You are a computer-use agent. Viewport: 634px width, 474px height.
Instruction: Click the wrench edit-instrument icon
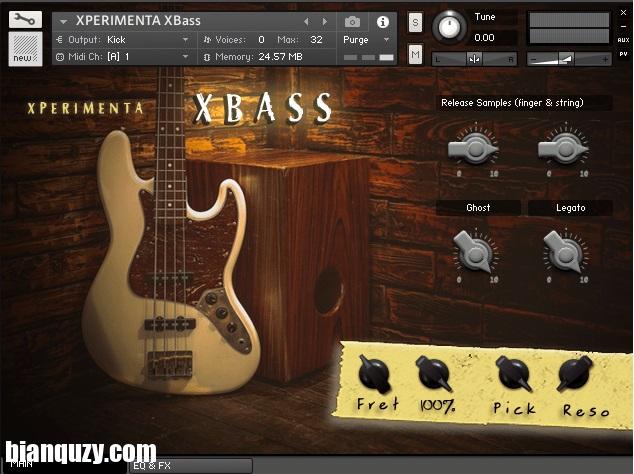(x=25, y=18)
